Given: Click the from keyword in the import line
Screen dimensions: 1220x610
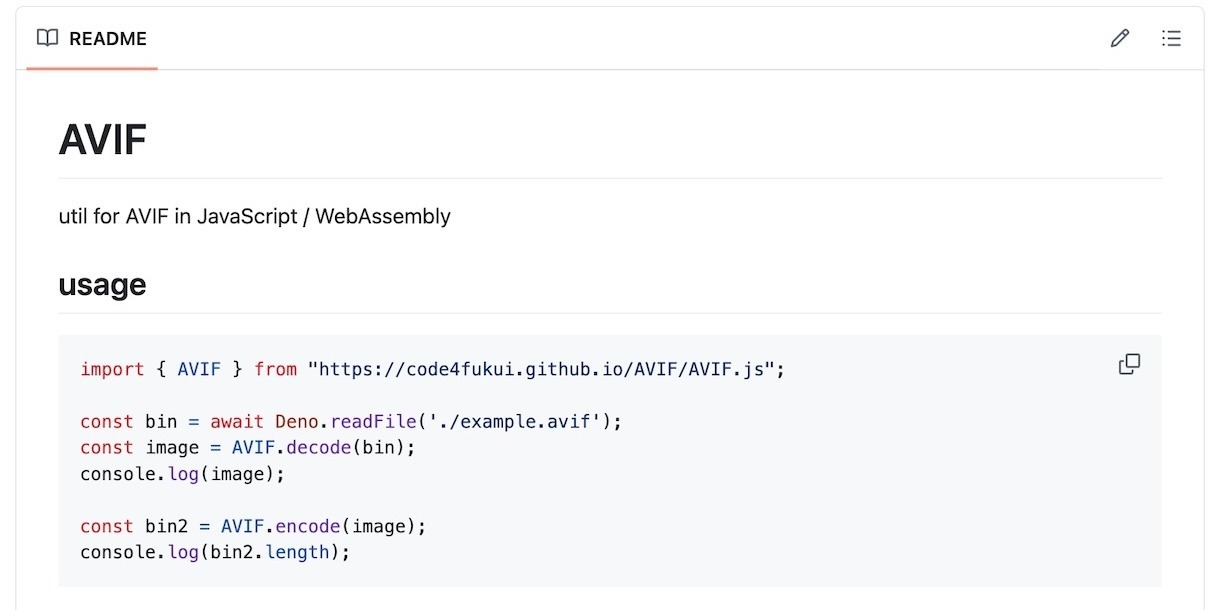Looking at the screenshot, I should click(x=275, y=369).
